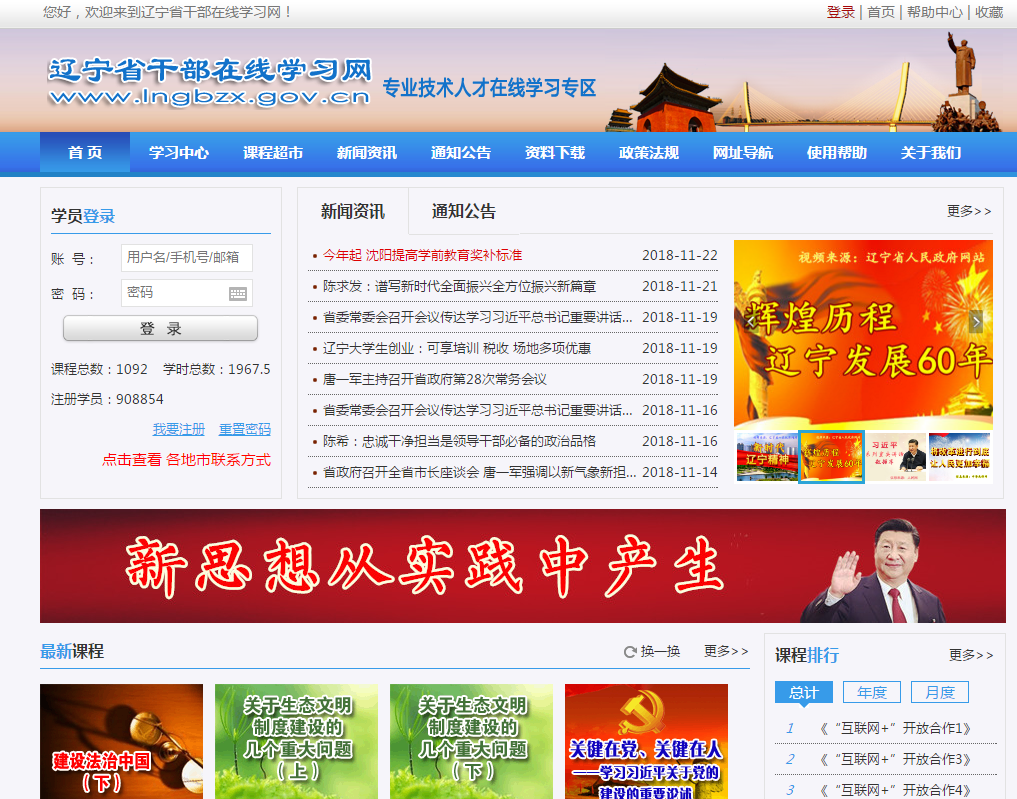Open the 建设法治中国(下) course thumbnail
This screenshot has height=799, width=1017.
121,741
